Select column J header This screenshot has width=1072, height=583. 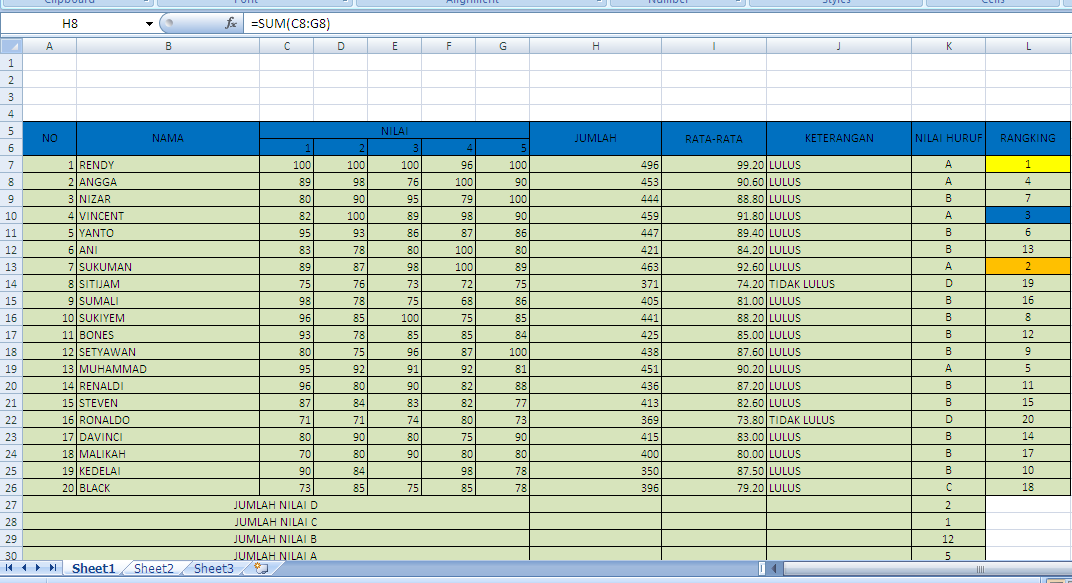839,46
